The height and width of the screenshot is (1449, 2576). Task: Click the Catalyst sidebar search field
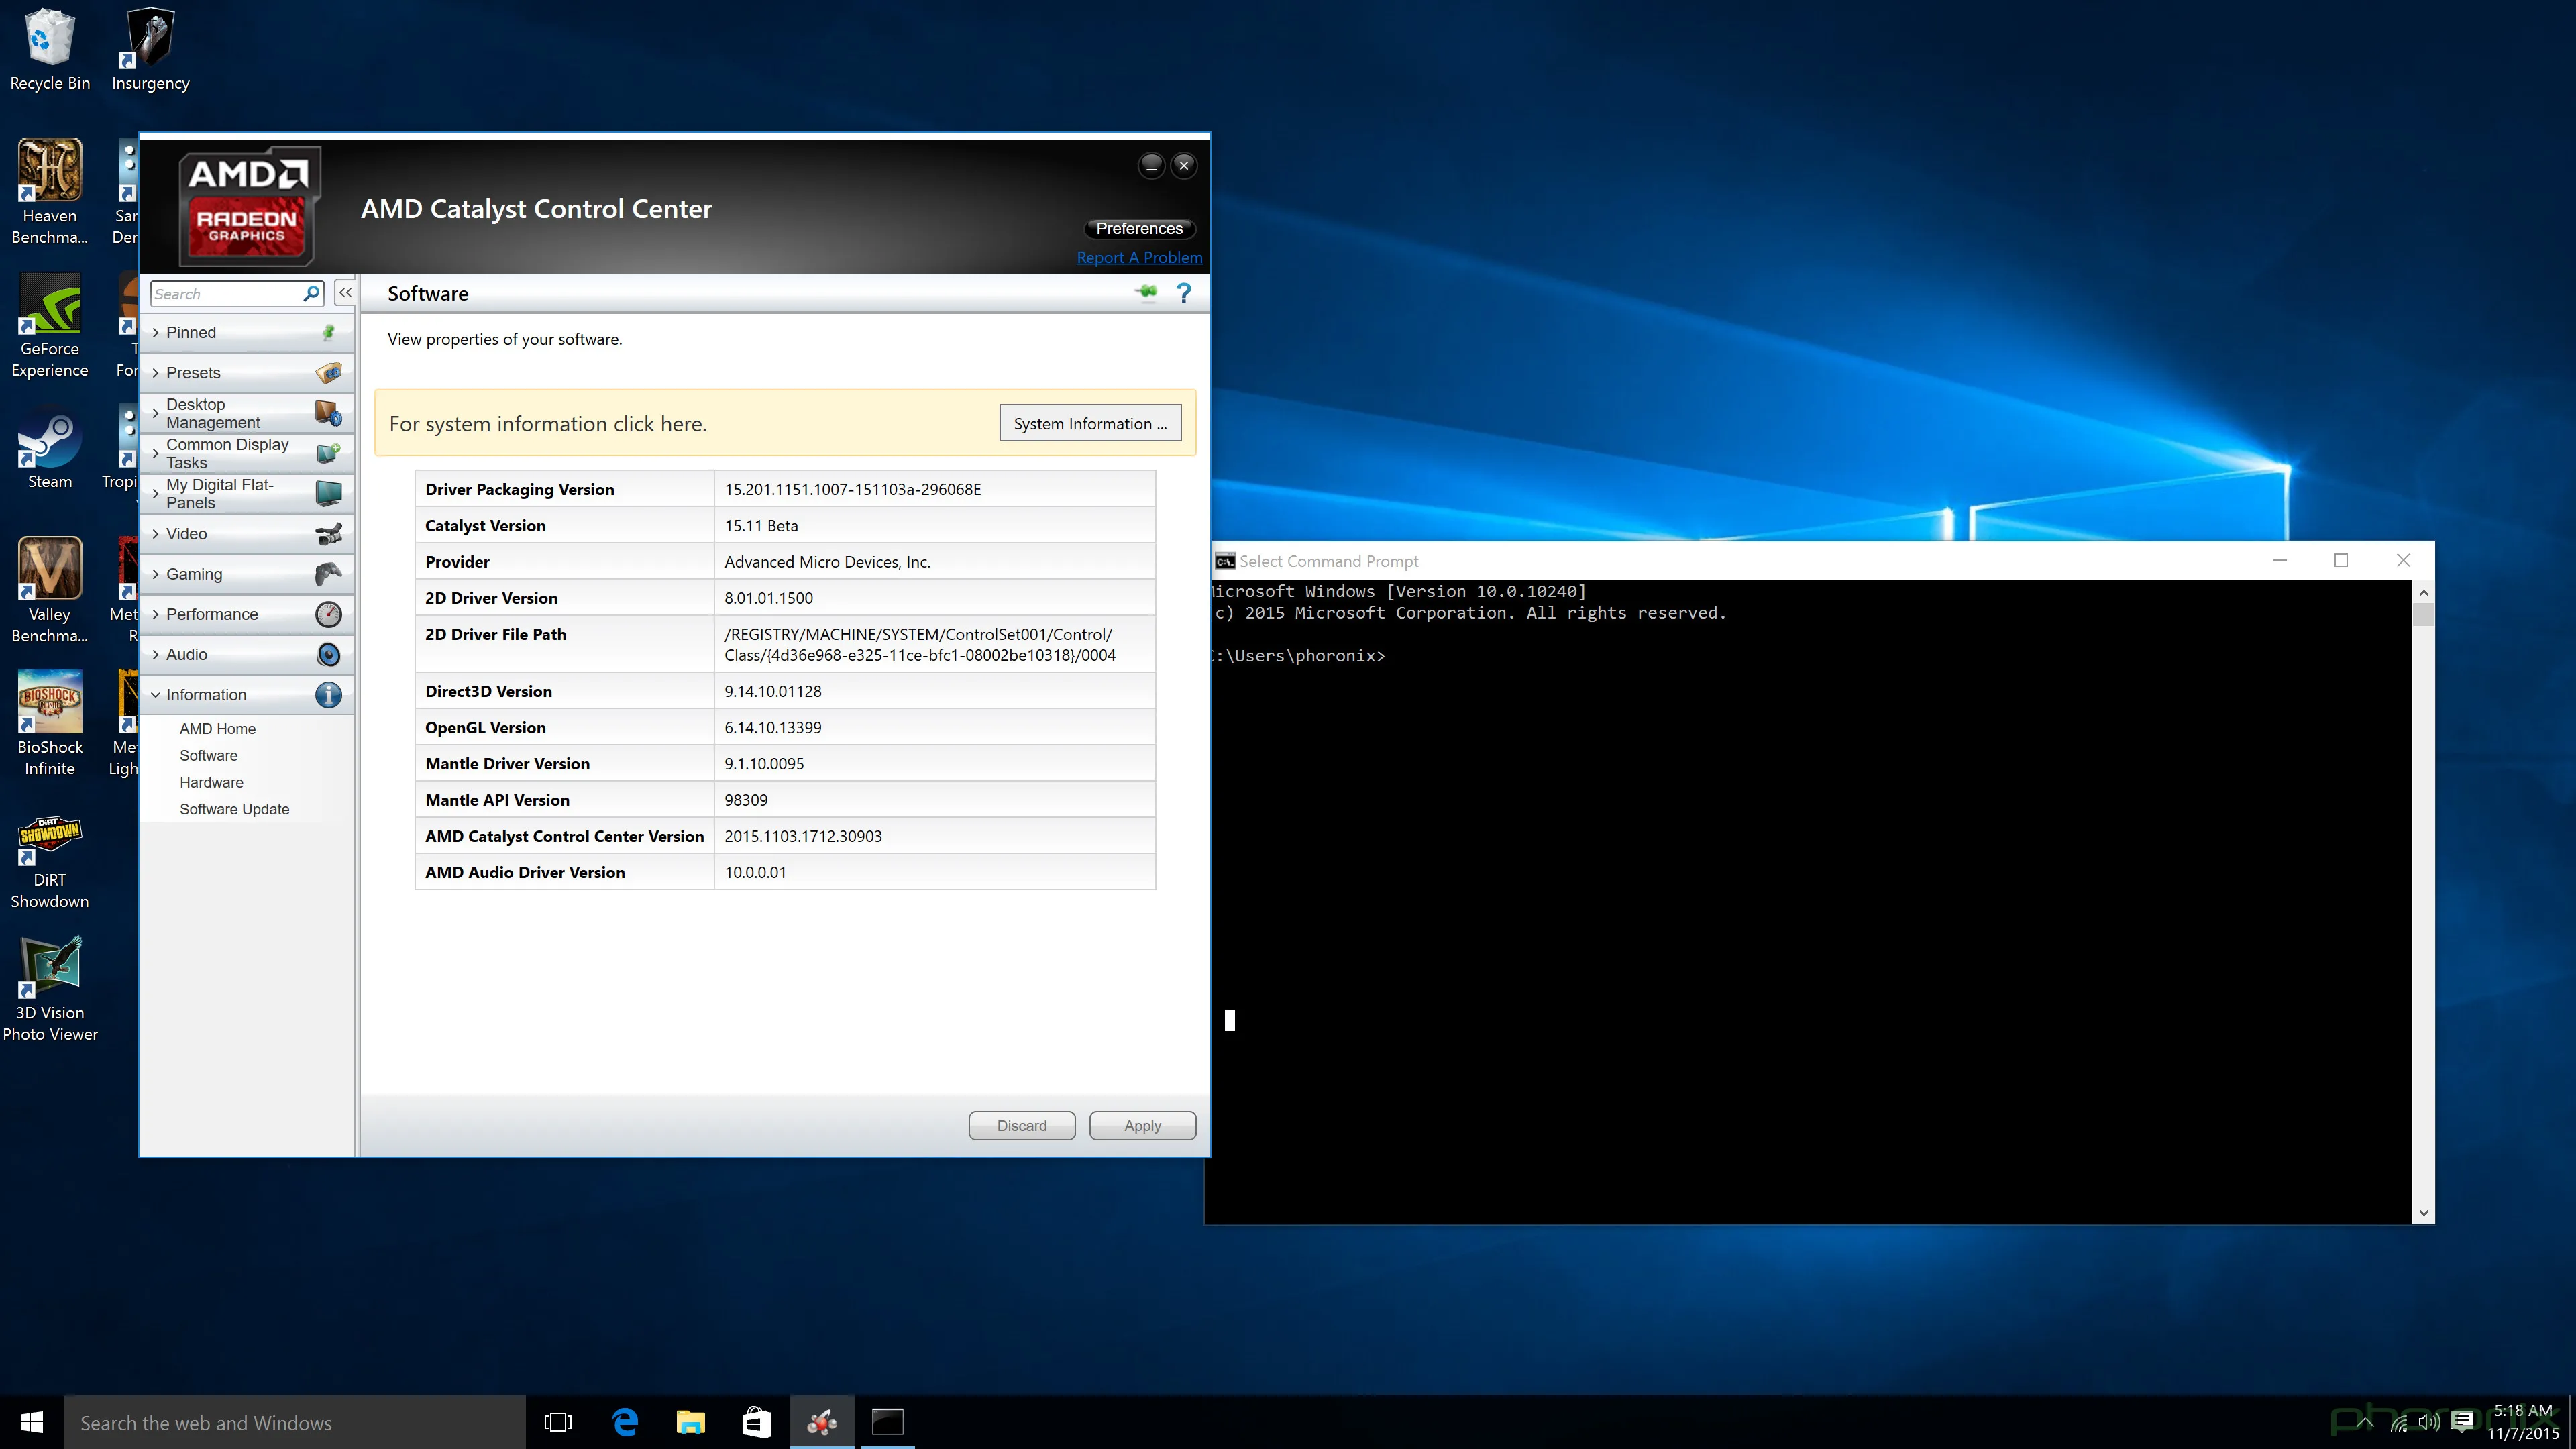[225, 294]
